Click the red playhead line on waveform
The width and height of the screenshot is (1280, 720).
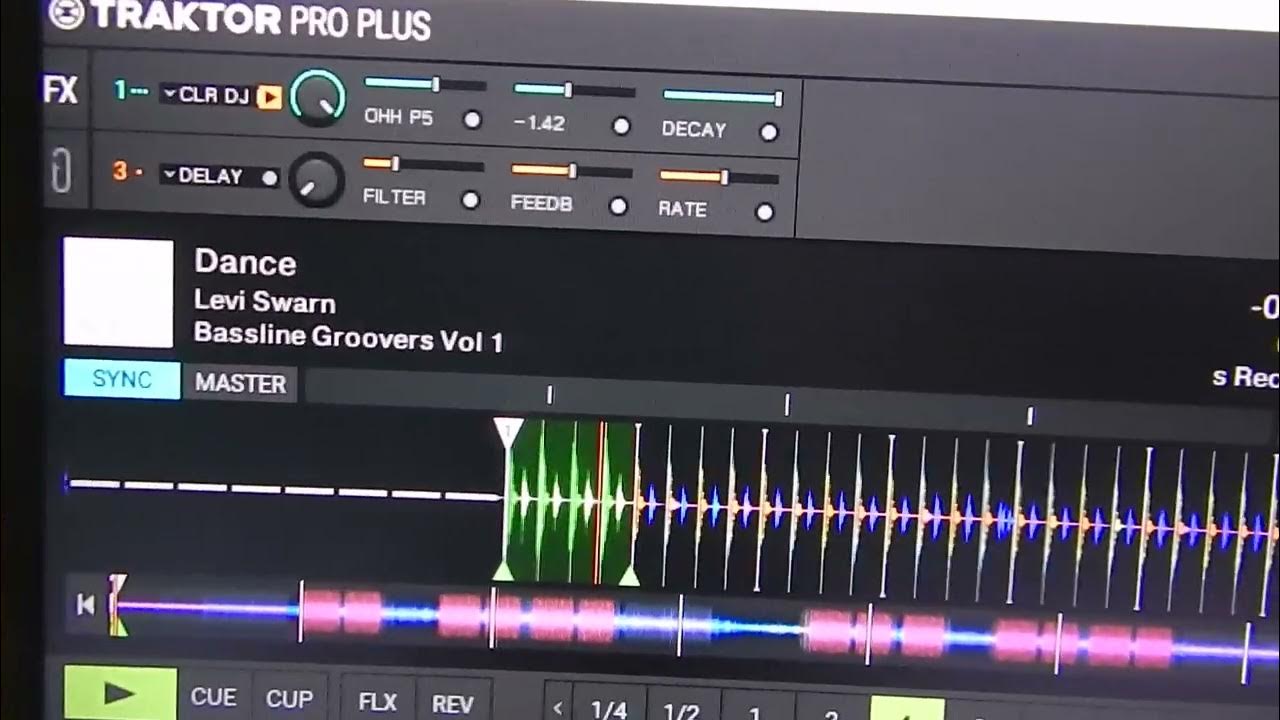click(x=600, y=502)
